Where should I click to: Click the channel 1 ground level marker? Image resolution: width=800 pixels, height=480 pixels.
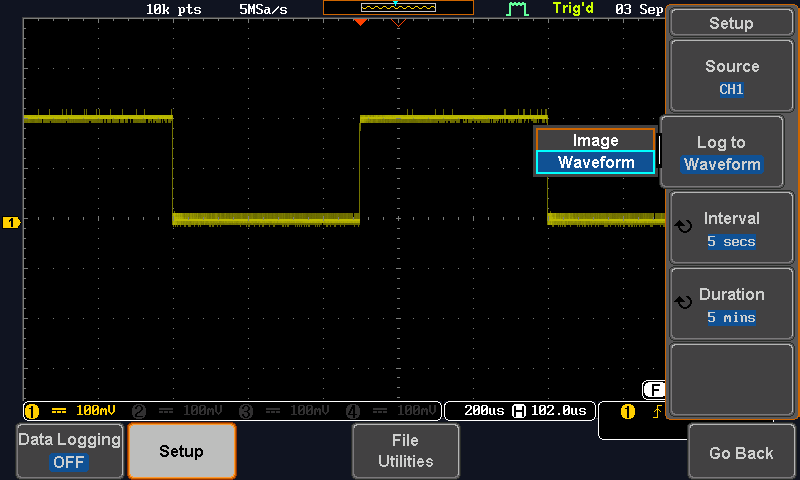pos(12,222)
